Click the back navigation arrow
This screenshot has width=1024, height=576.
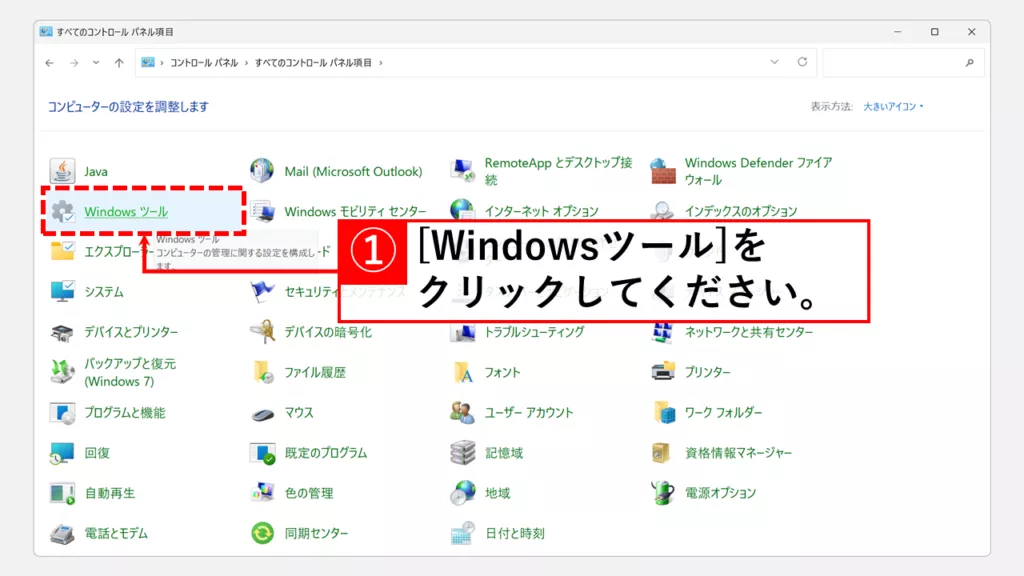(51, 62)
